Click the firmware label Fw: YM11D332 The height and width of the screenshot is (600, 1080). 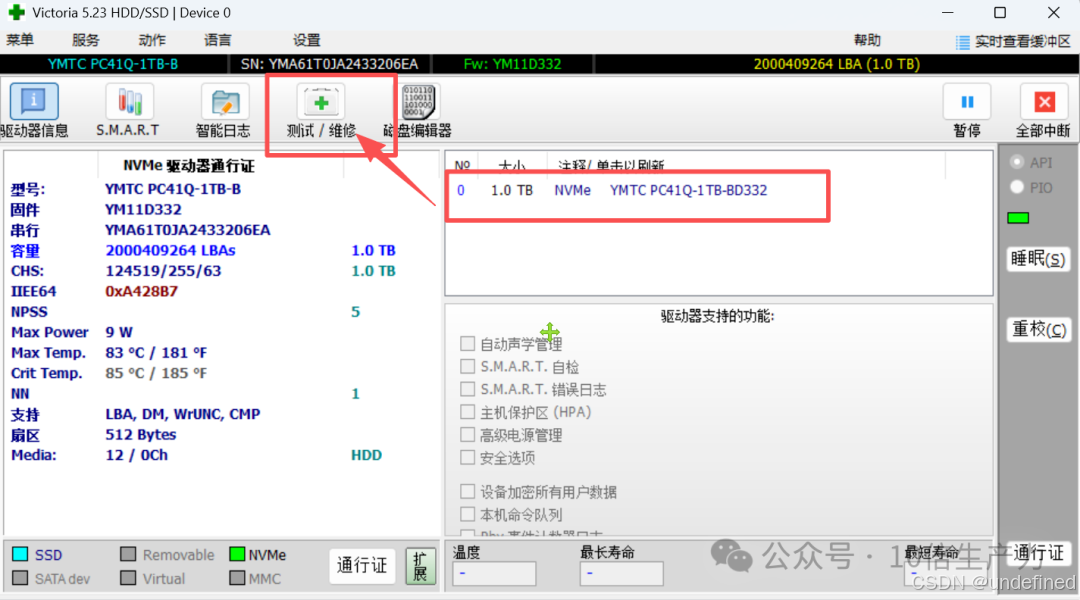click(512, 64)
